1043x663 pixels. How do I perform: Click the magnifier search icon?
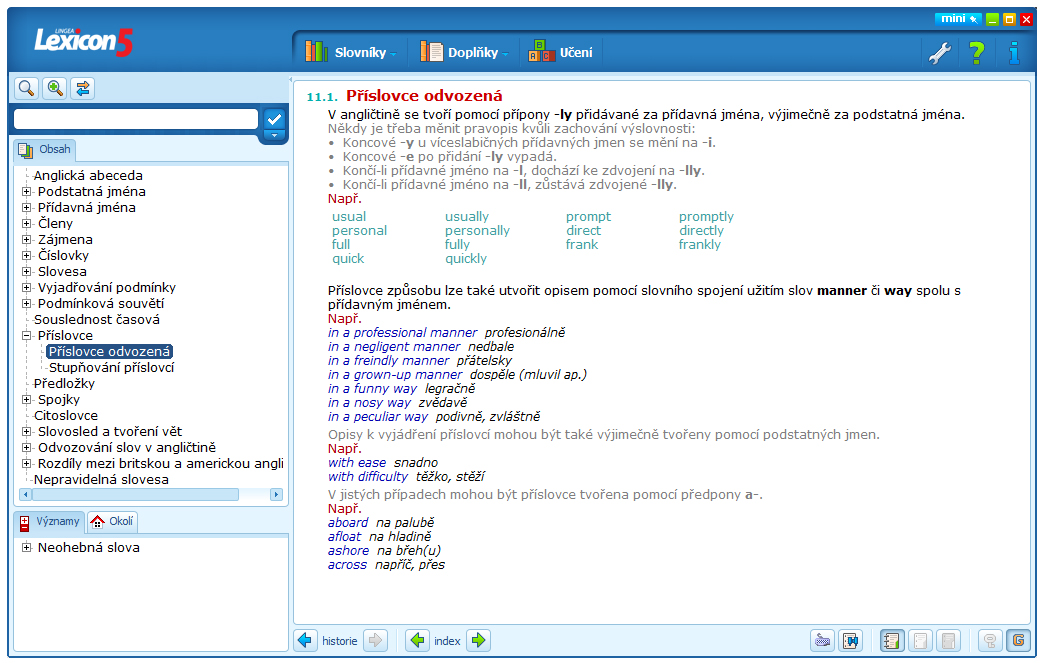click(26, 88)
